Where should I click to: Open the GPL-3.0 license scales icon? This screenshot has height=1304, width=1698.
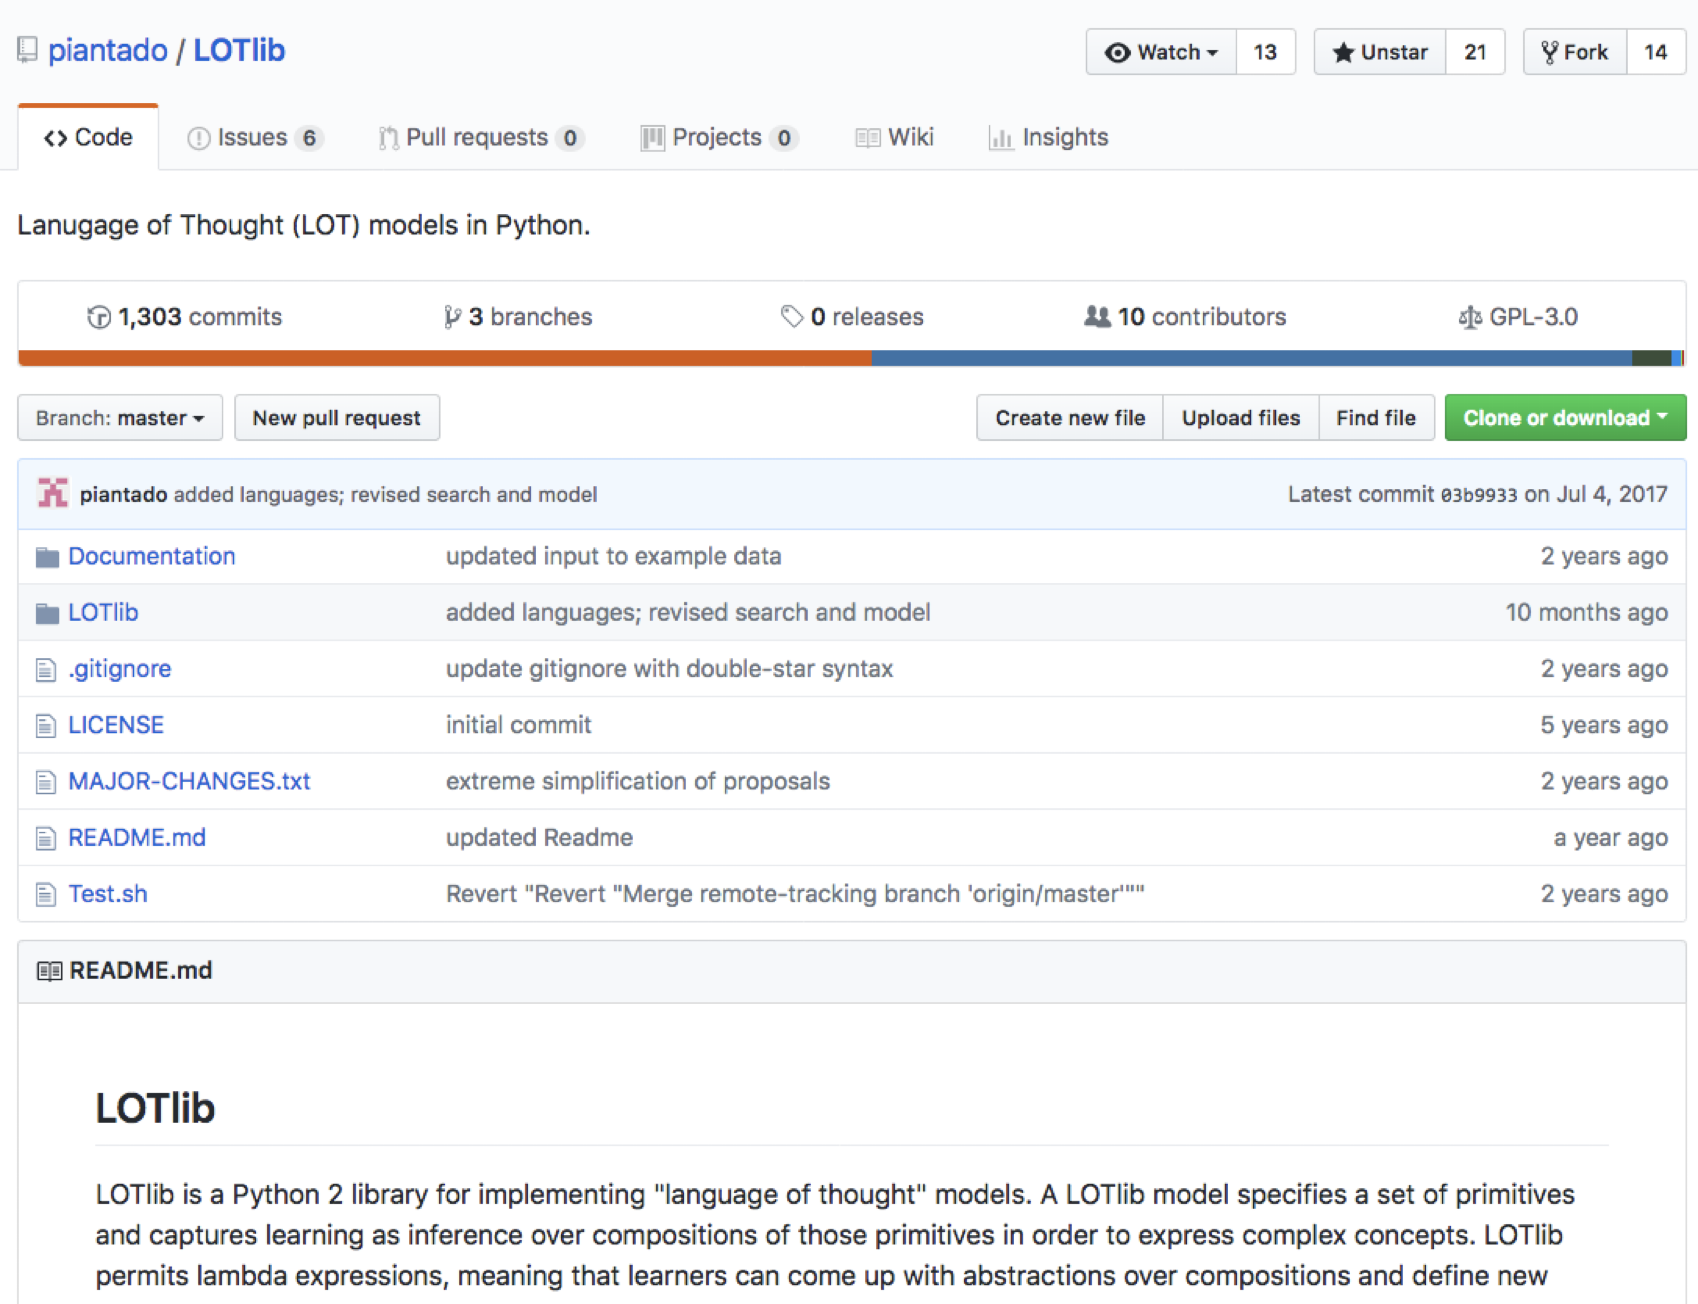click(1470, 317)
